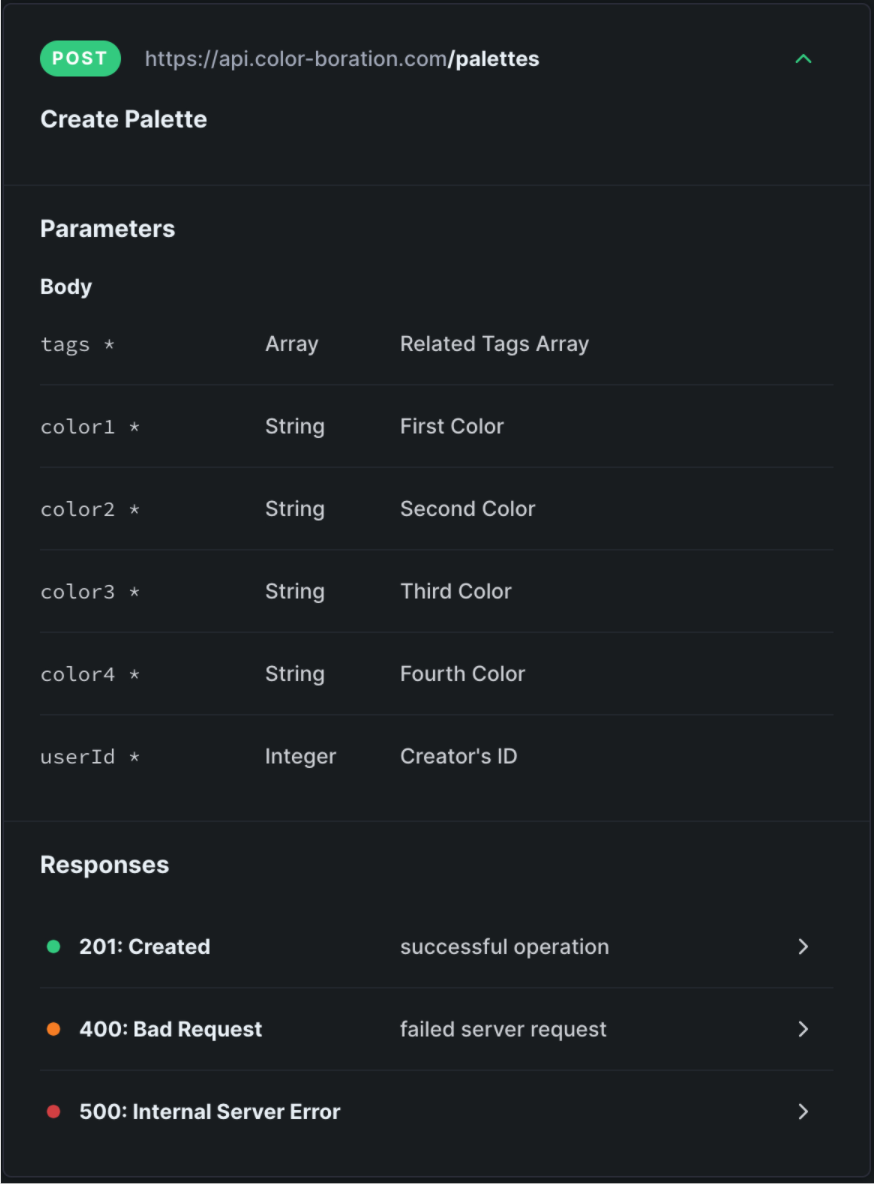Viewport: 874px width, 1184px height.
Task: Click the color2 parameter name
Action: 78,510
